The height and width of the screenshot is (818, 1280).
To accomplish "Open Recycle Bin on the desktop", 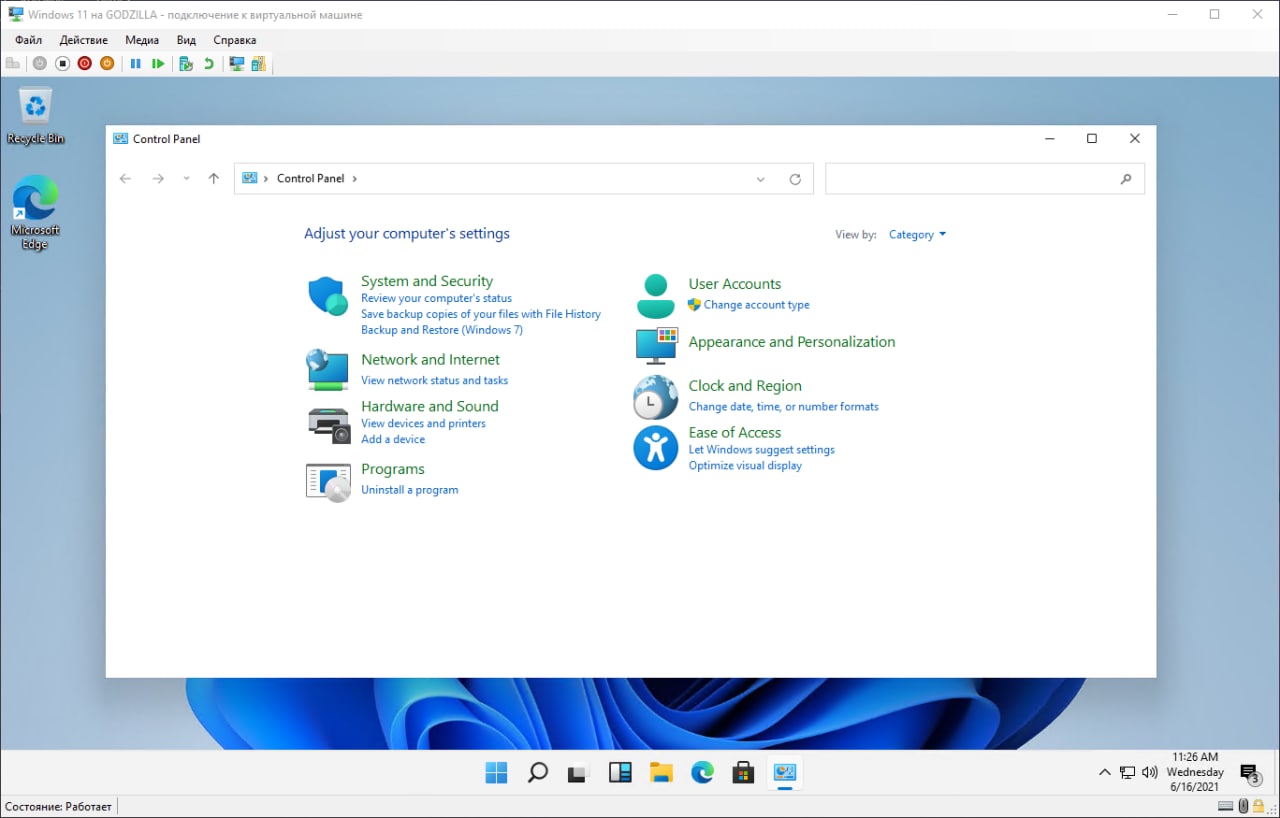I will (x=36, y=116).
